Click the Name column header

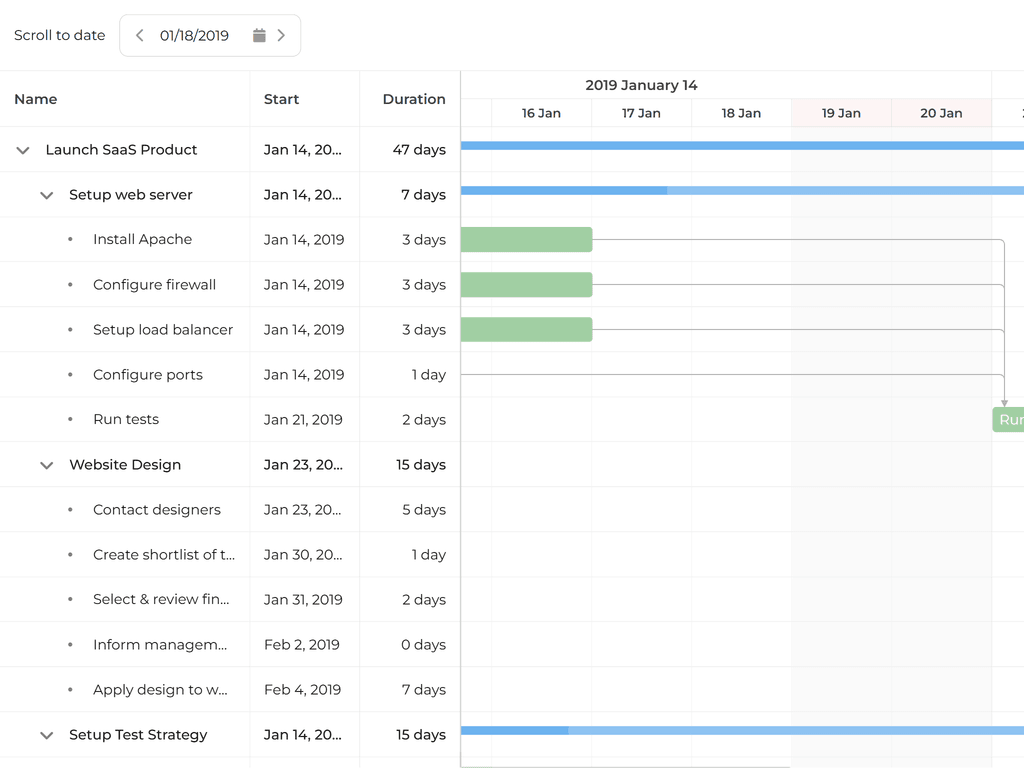click(x=36, y=99)
